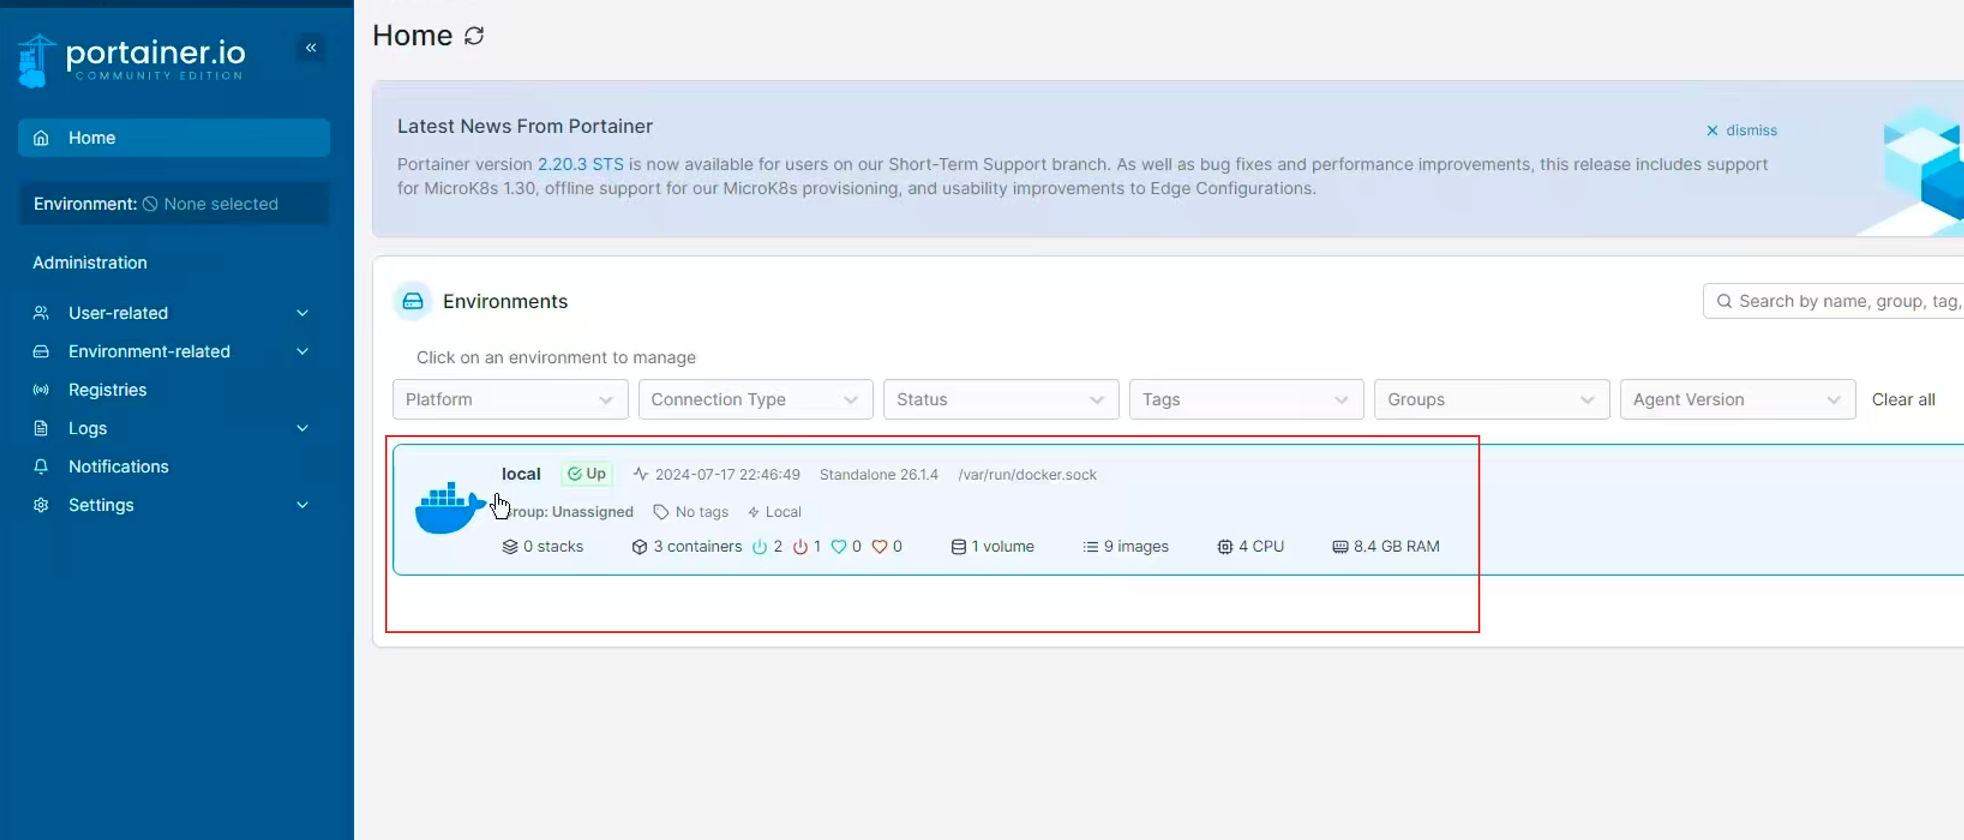Open the Logs menu item
Image resolution: width=1964 pixels, height=840 pixels.
[174, 428]
